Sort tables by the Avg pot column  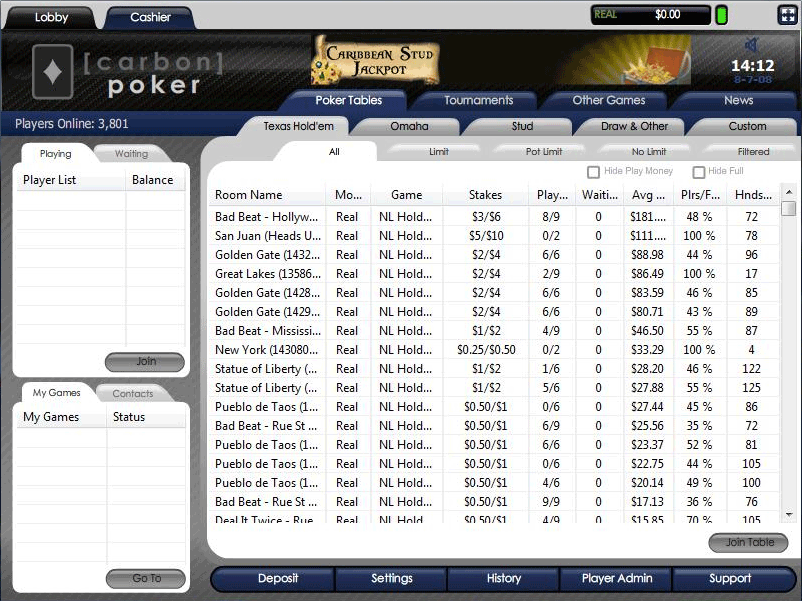pos(648,195)
